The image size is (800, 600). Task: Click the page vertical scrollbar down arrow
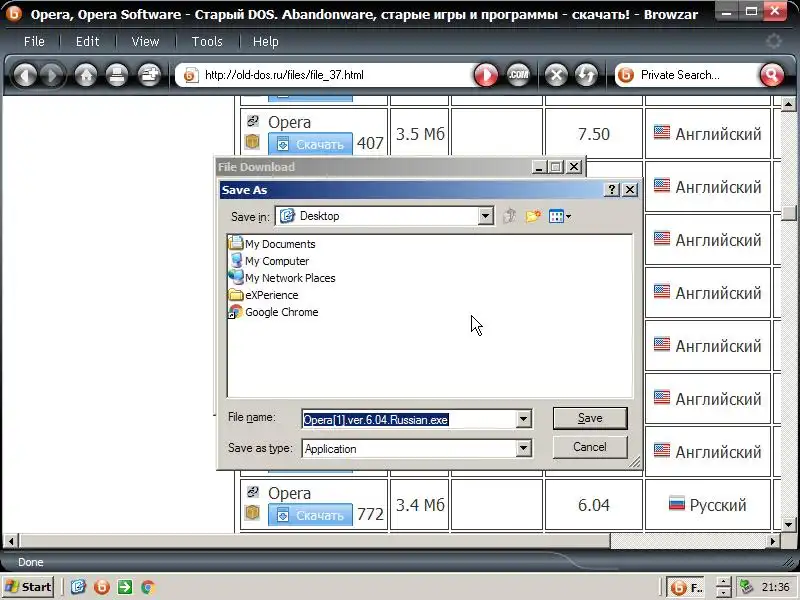pos(788,524)
